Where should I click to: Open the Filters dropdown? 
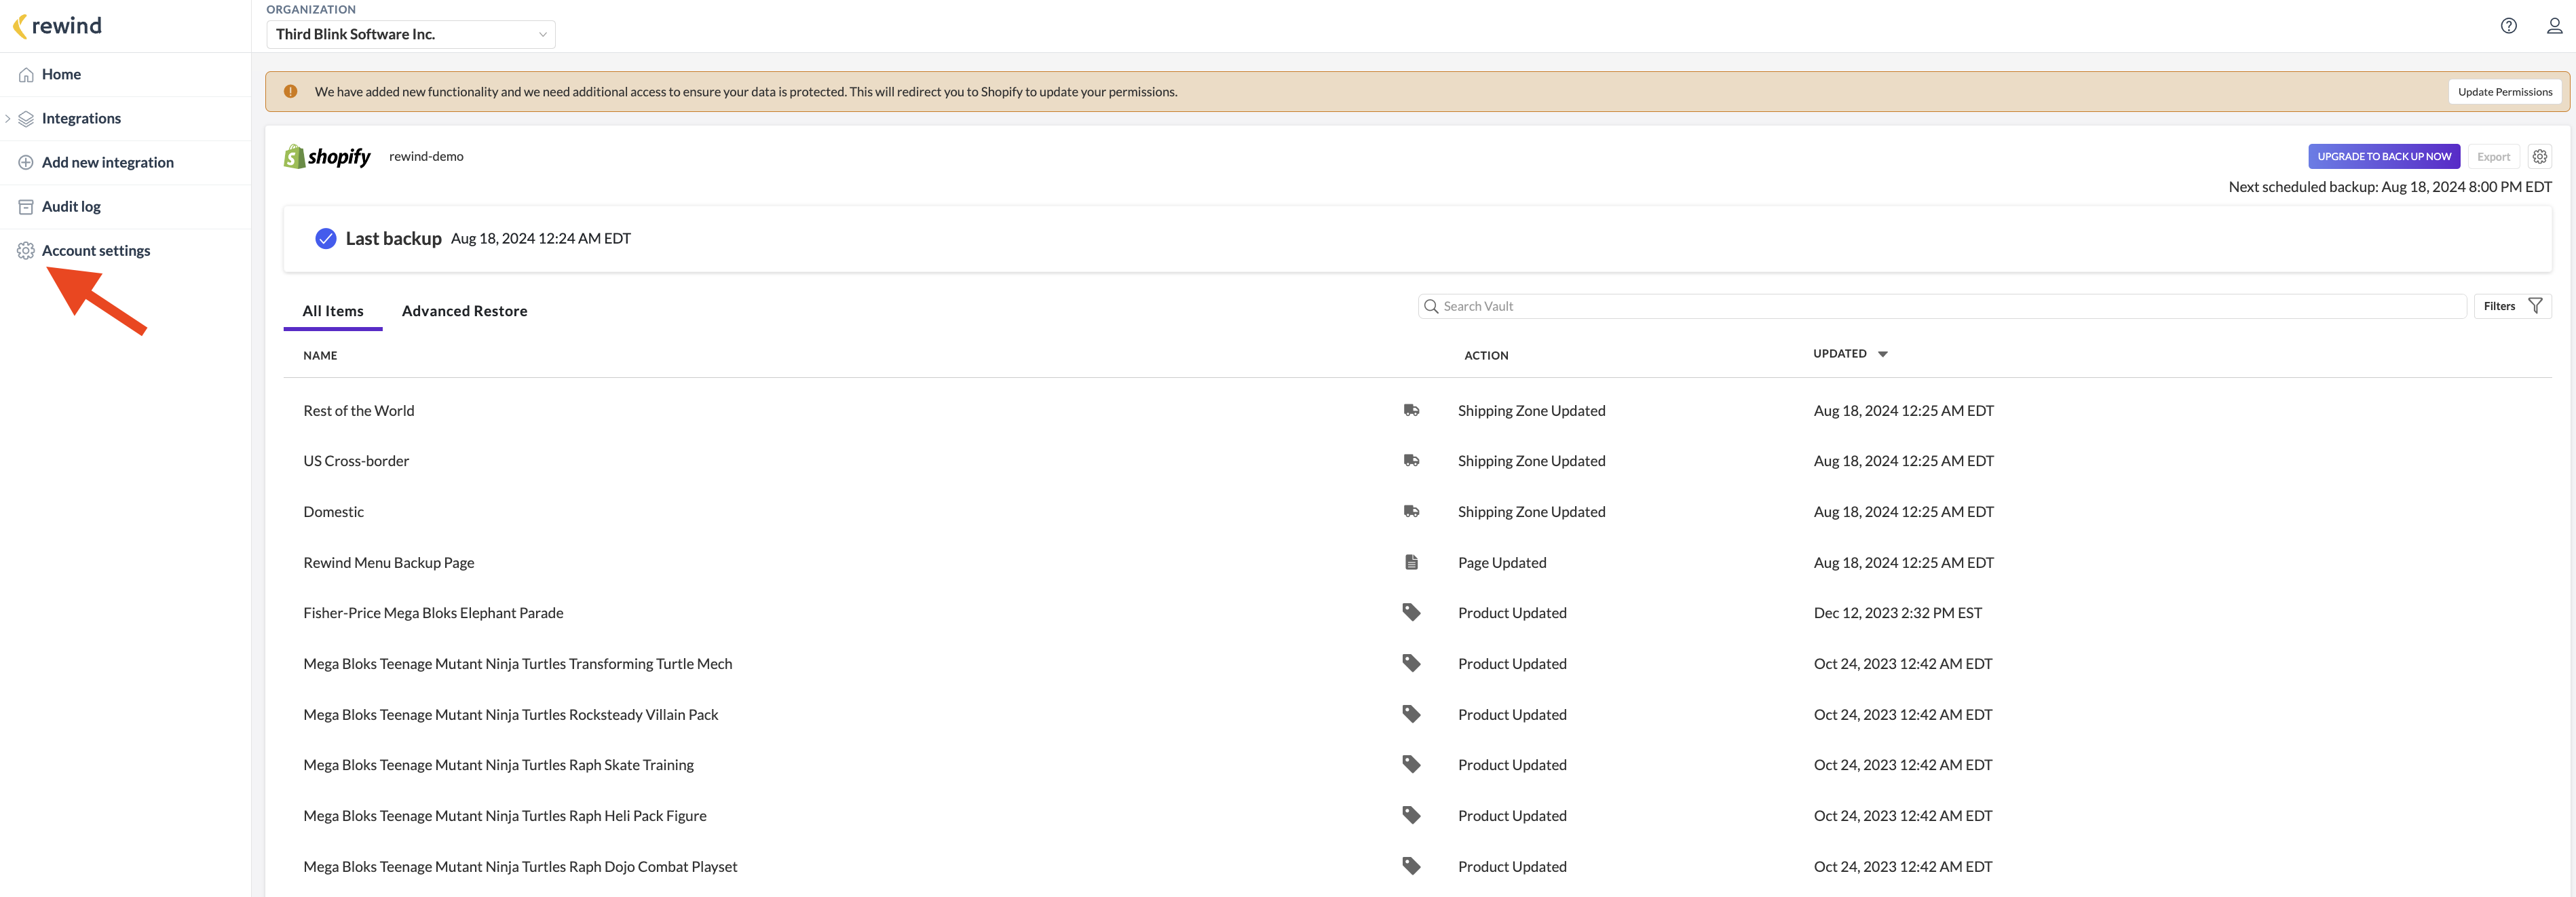(2512, 307)
